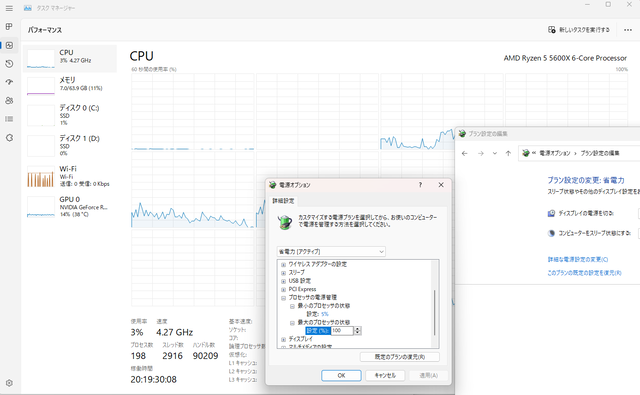Viewport: 640px width, 395px height.
Task: Open the Services page icon in sidebar
Action: (x=9, y=138)
